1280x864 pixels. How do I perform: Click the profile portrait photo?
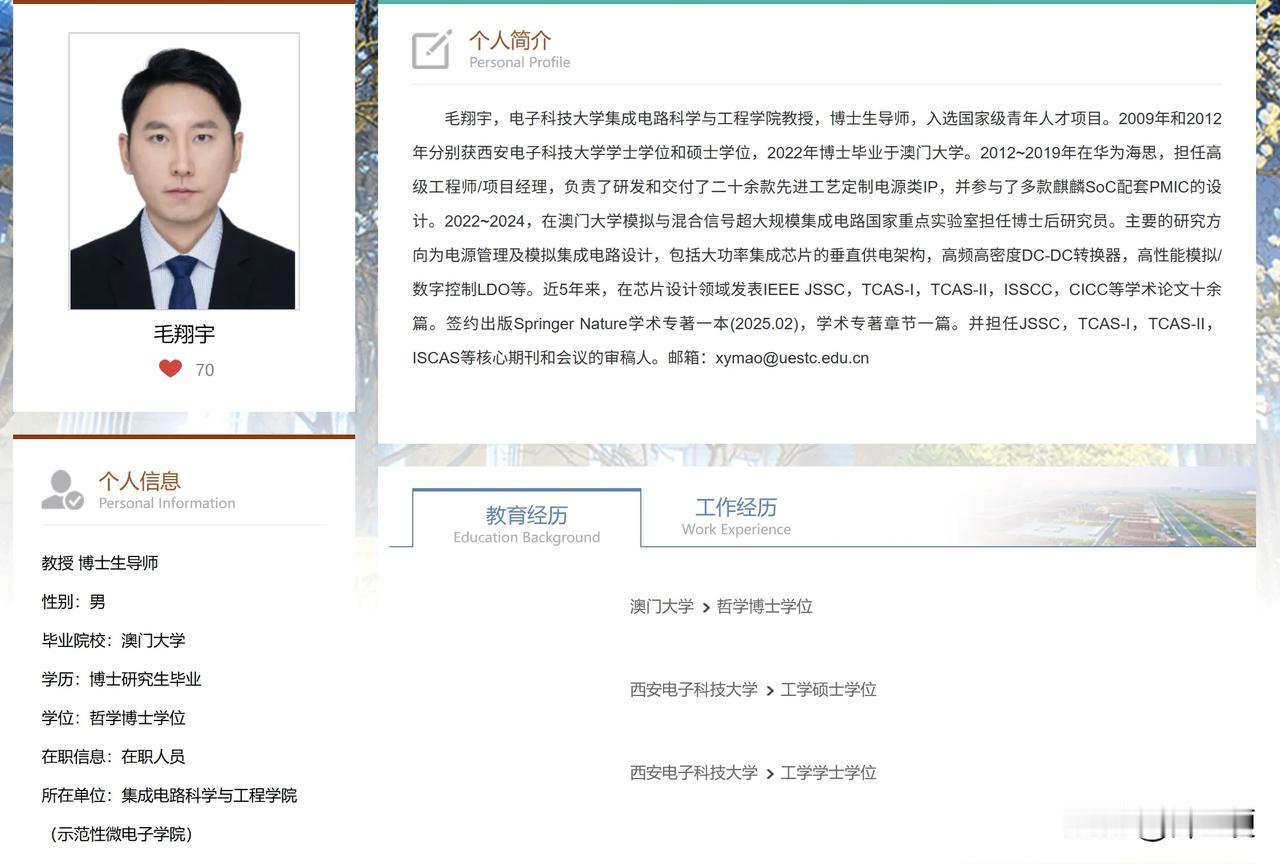click(184, 171)
